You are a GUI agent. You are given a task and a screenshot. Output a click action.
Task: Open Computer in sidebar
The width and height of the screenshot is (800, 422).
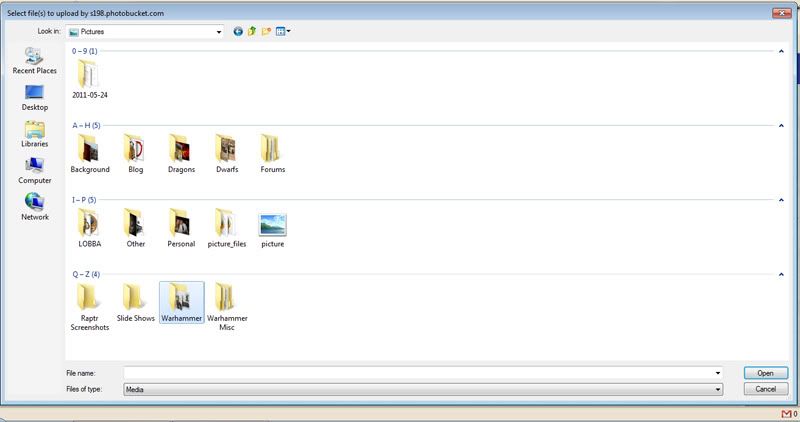(35, 171)
